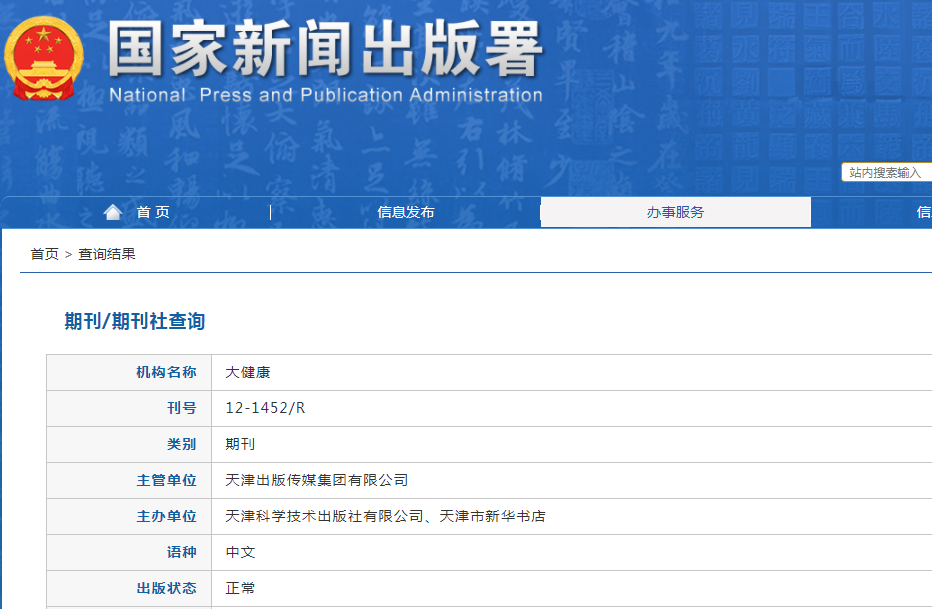Open the 信息发布 navigation menu
The height and width of the screenshot is (609, 932).
(x=405, y=212)
